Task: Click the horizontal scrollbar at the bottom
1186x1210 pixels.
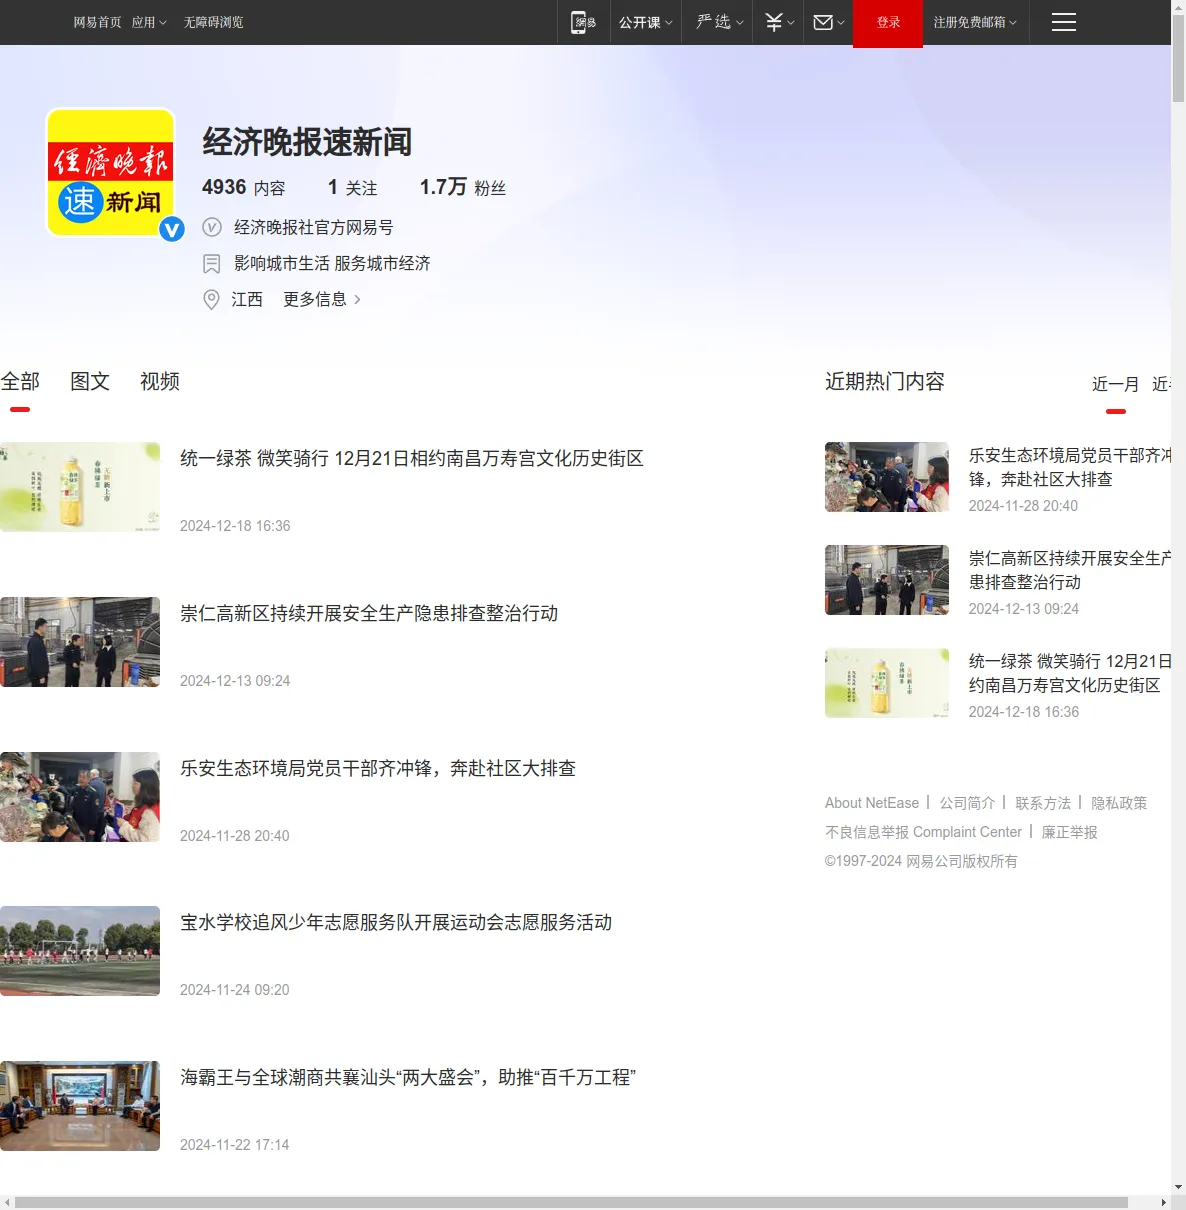Action: pos(571,1202)
